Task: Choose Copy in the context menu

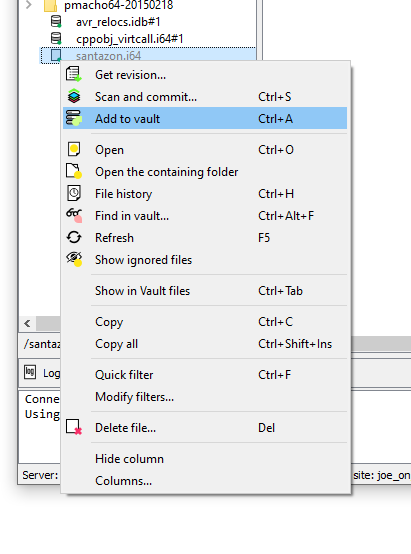Action: (205, 322)
